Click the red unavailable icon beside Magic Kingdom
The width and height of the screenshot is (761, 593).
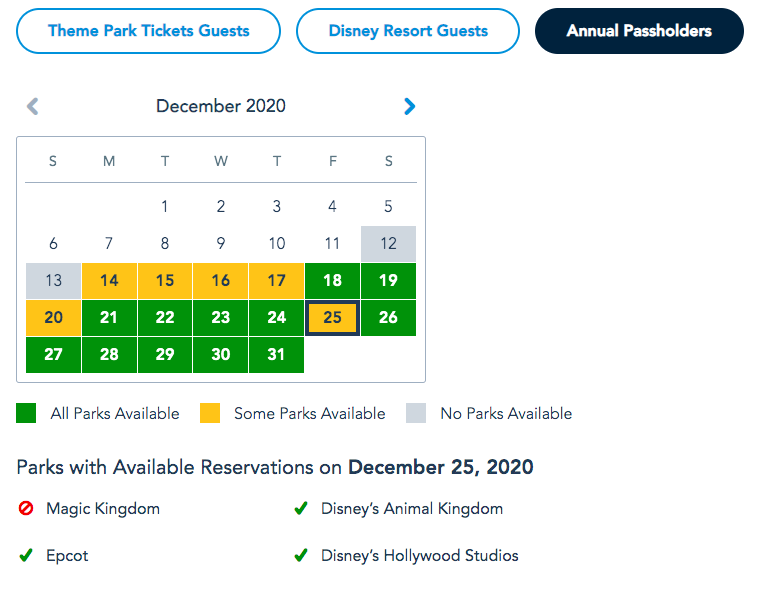click(26, 508)
